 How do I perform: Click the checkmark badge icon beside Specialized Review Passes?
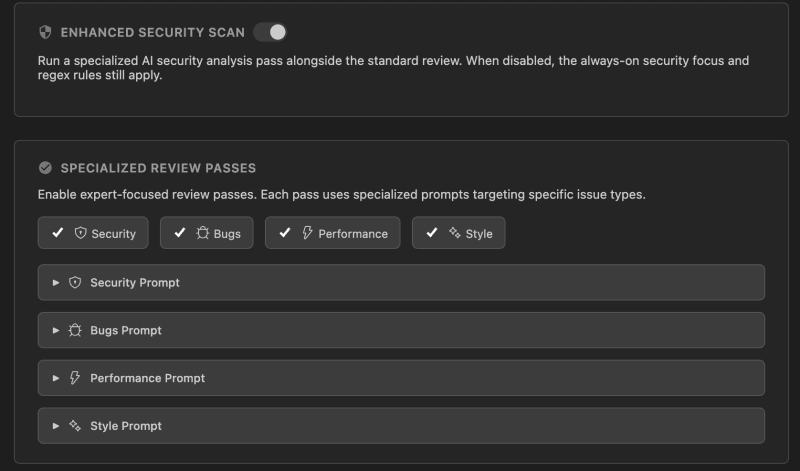[45, 168]
